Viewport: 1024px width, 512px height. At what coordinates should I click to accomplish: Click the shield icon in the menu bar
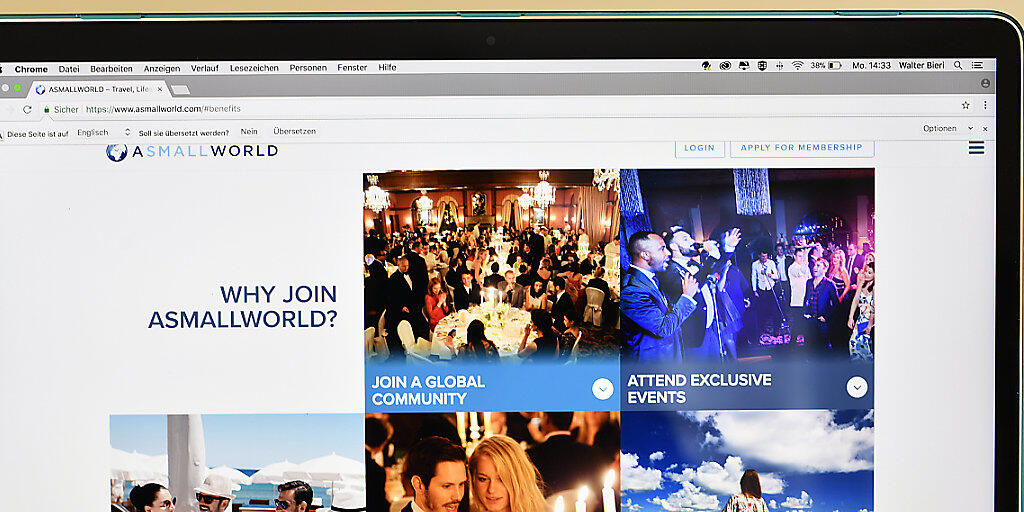(762, 65)
